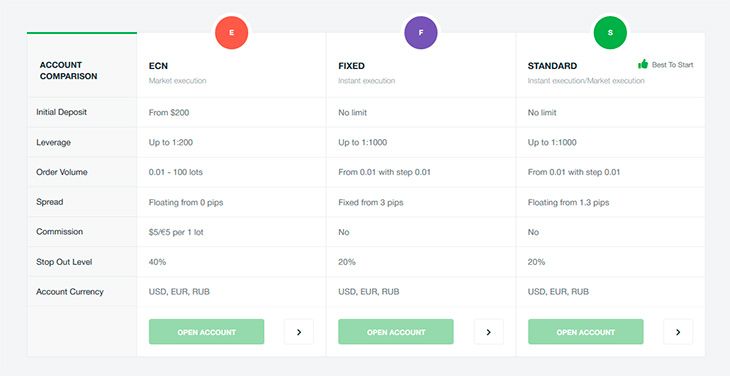Open a STANDARD account
The height and width of the screenshot is (376, 730).
click(x=586, y=332)
